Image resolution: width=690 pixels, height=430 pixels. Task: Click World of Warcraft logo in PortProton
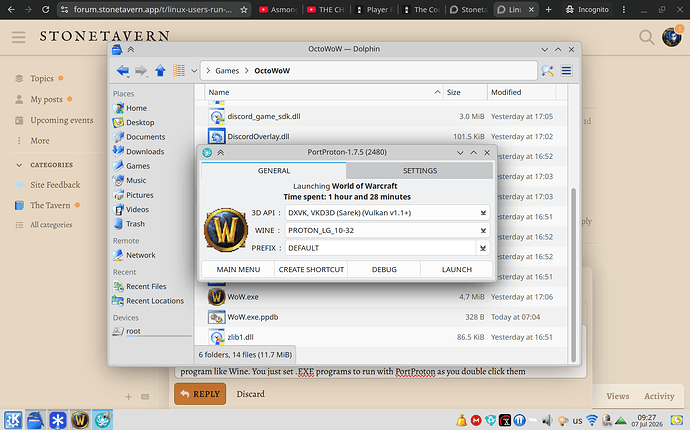226,230
